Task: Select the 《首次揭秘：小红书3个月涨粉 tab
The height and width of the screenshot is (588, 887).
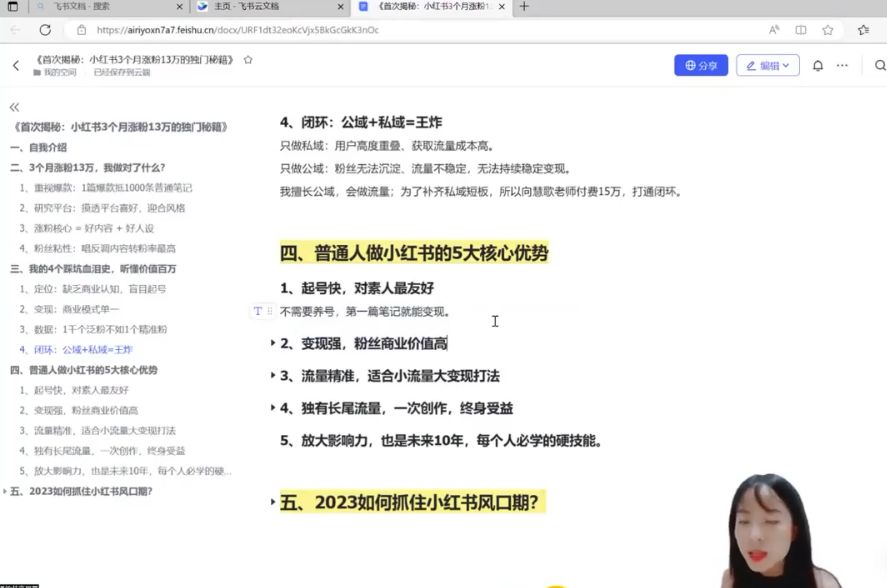Action: (x=432, y=6)
